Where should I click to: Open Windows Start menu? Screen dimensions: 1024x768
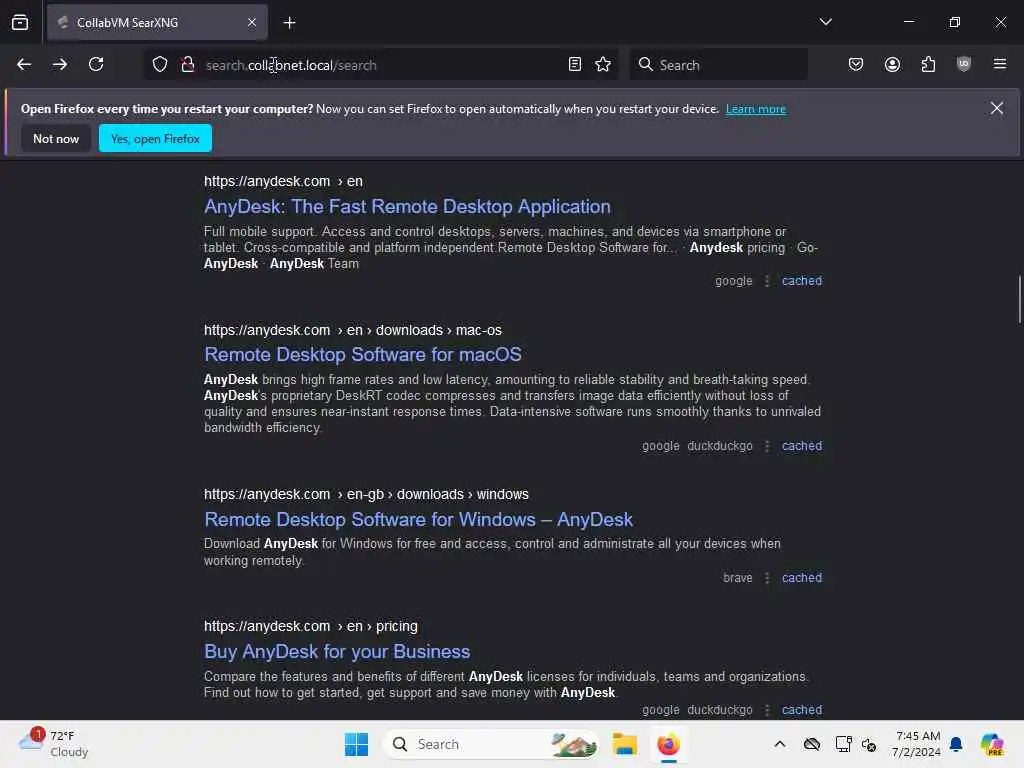tap(356, 744)
